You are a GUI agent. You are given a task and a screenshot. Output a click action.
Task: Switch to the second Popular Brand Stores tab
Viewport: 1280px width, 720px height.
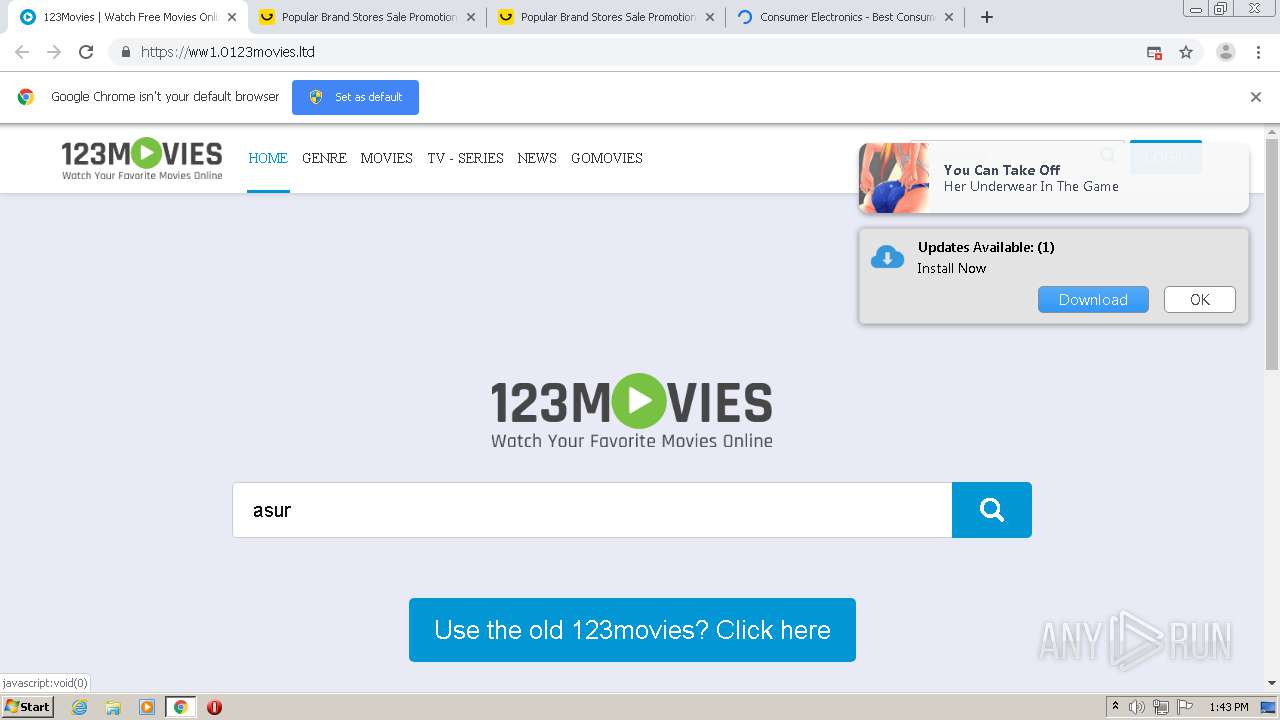click(606, 17)
